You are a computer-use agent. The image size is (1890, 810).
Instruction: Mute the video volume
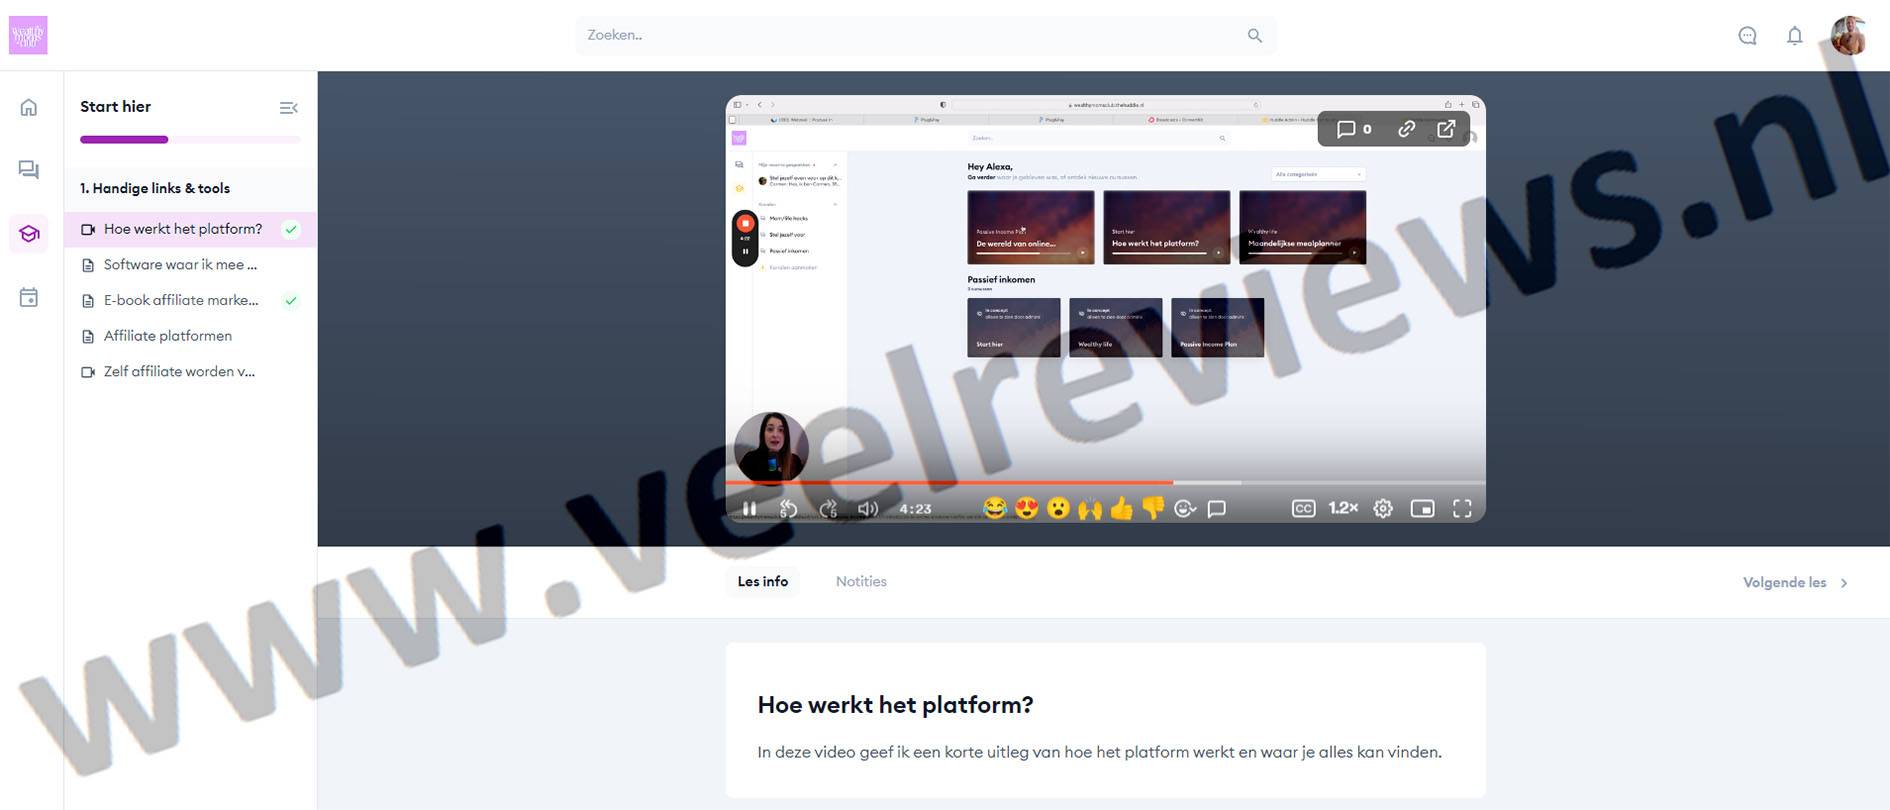tap(867, 508)
